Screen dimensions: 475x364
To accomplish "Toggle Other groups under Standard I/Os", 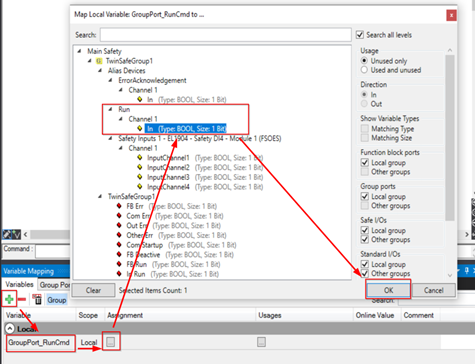I will click(x=365, y=273).
